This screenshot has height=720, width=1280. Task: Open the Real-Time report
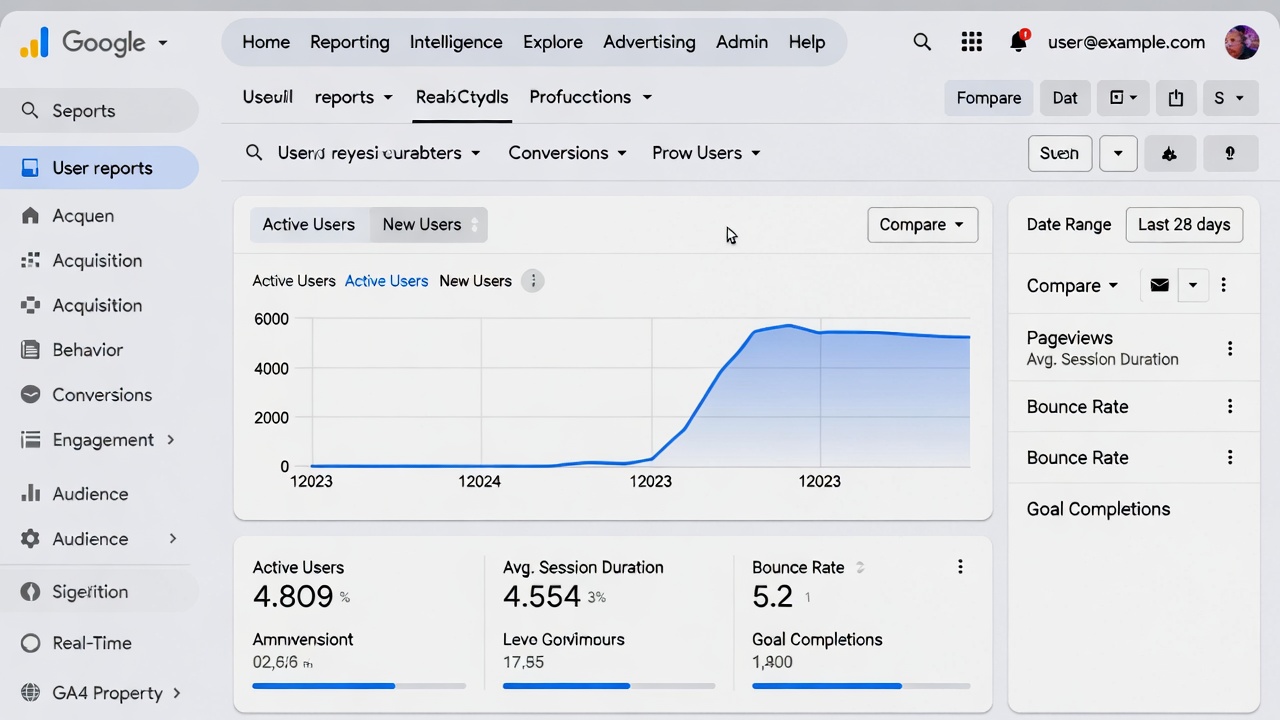coord(91,642)
